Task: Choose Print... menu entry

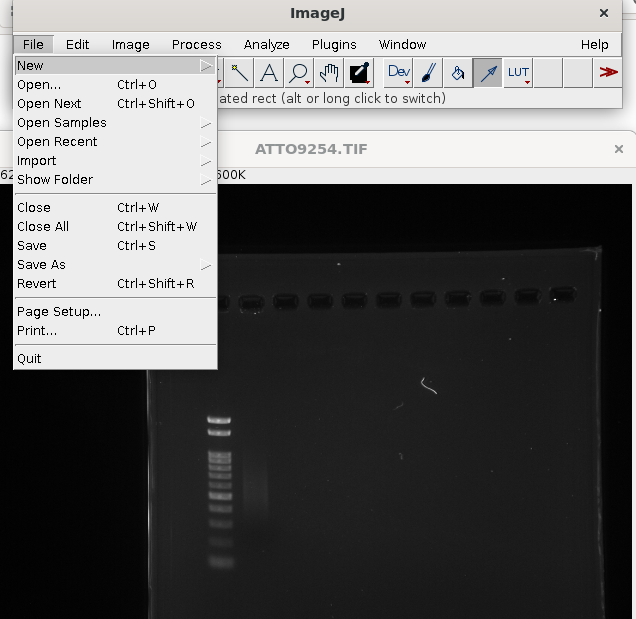Action: coord(115,331)
